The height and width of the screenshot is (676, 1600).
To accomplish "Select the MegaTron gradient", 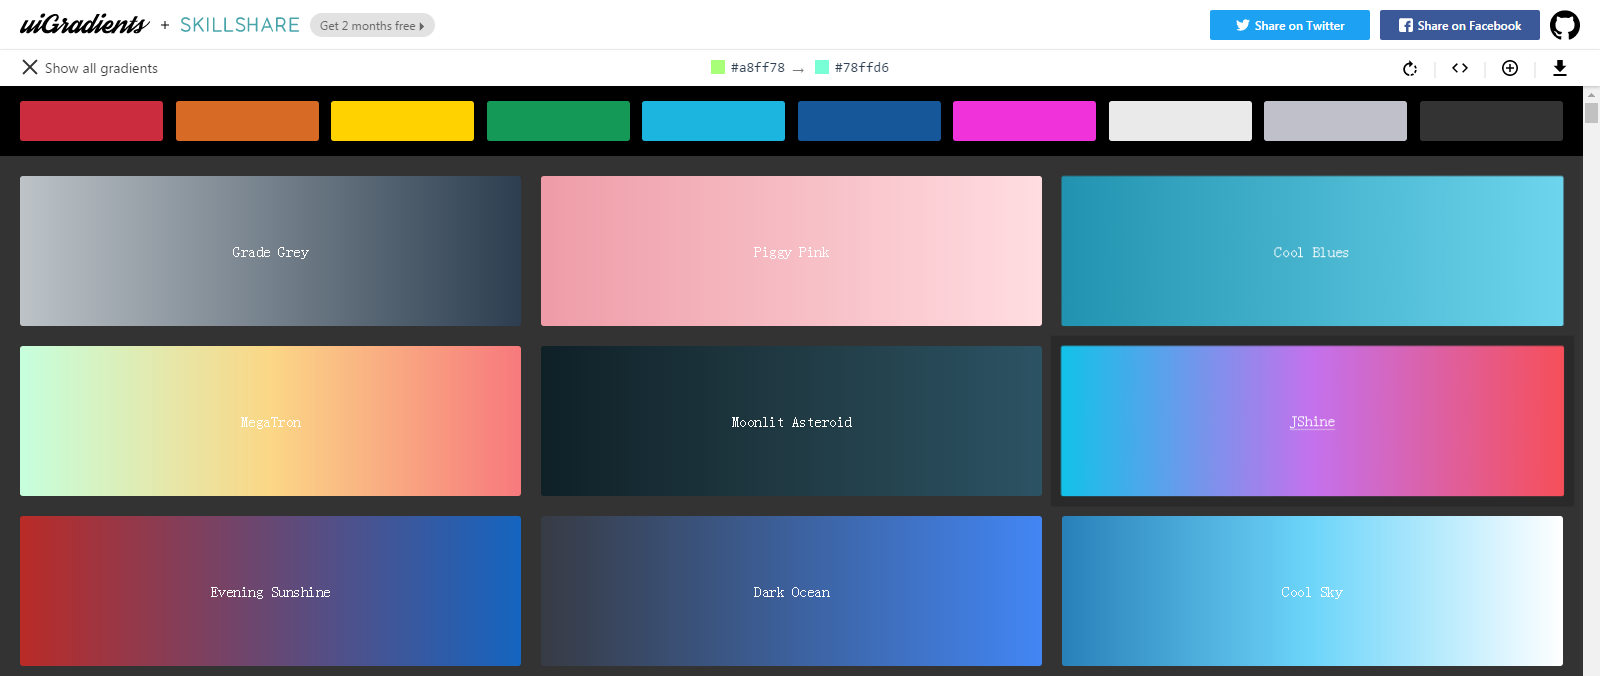I will (x=270, y=421).
